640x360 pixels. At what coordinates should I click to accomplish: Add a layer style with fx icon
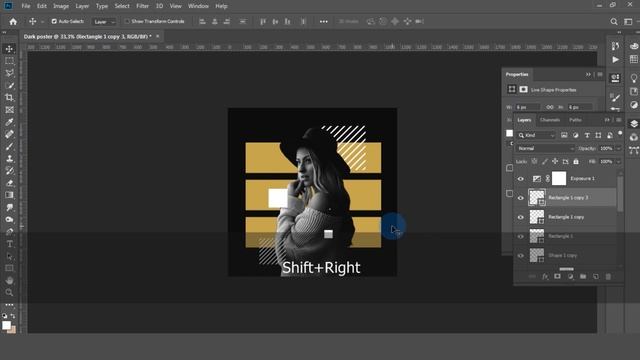[545, 277]
